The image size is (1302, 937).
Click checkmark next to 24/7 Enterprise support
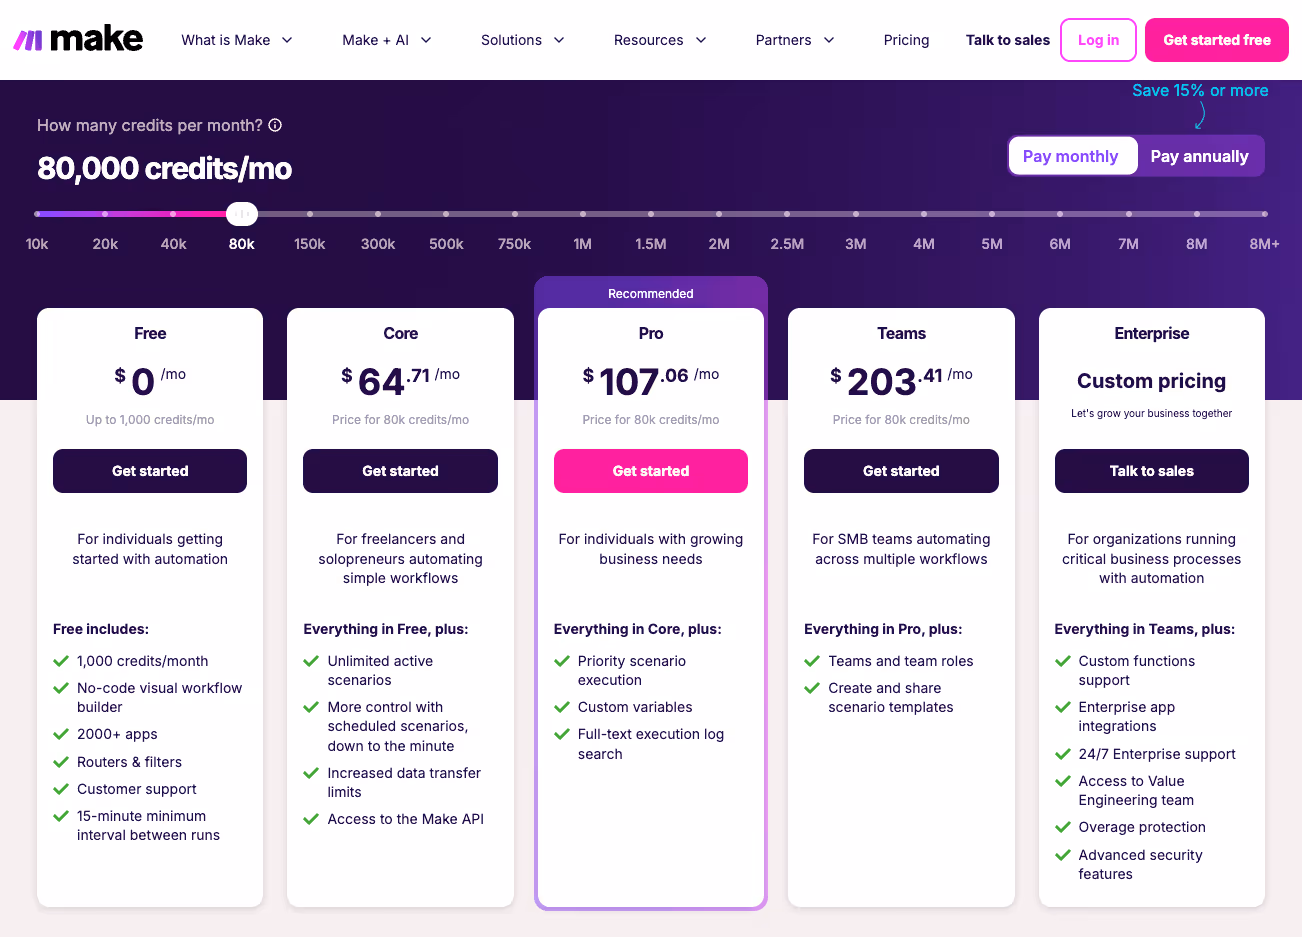1063,754
